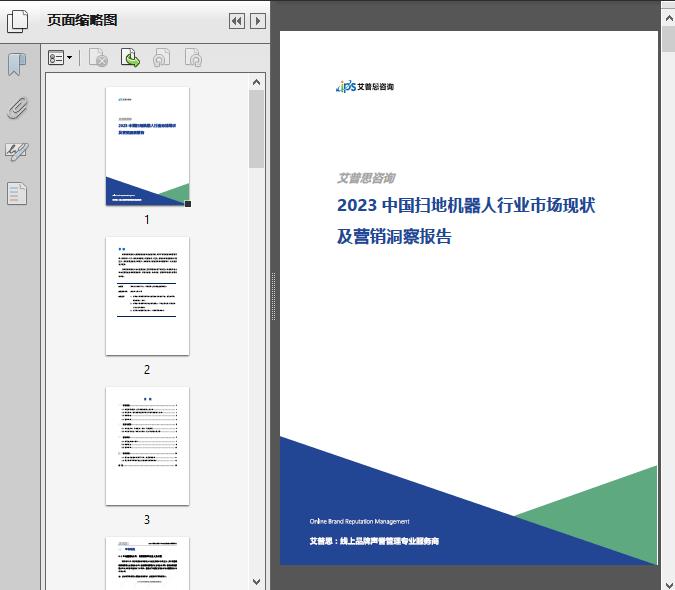Open the Signatures panel
Image resolution: width=675 pixels, height=590 pixels.
tap(17, 151)
